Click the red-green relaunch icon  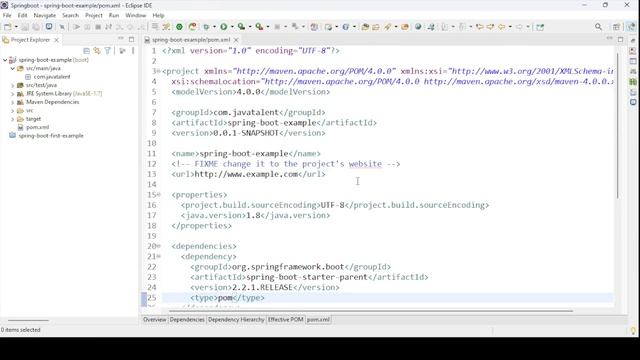pyautogui.click(x=192, y=27)
